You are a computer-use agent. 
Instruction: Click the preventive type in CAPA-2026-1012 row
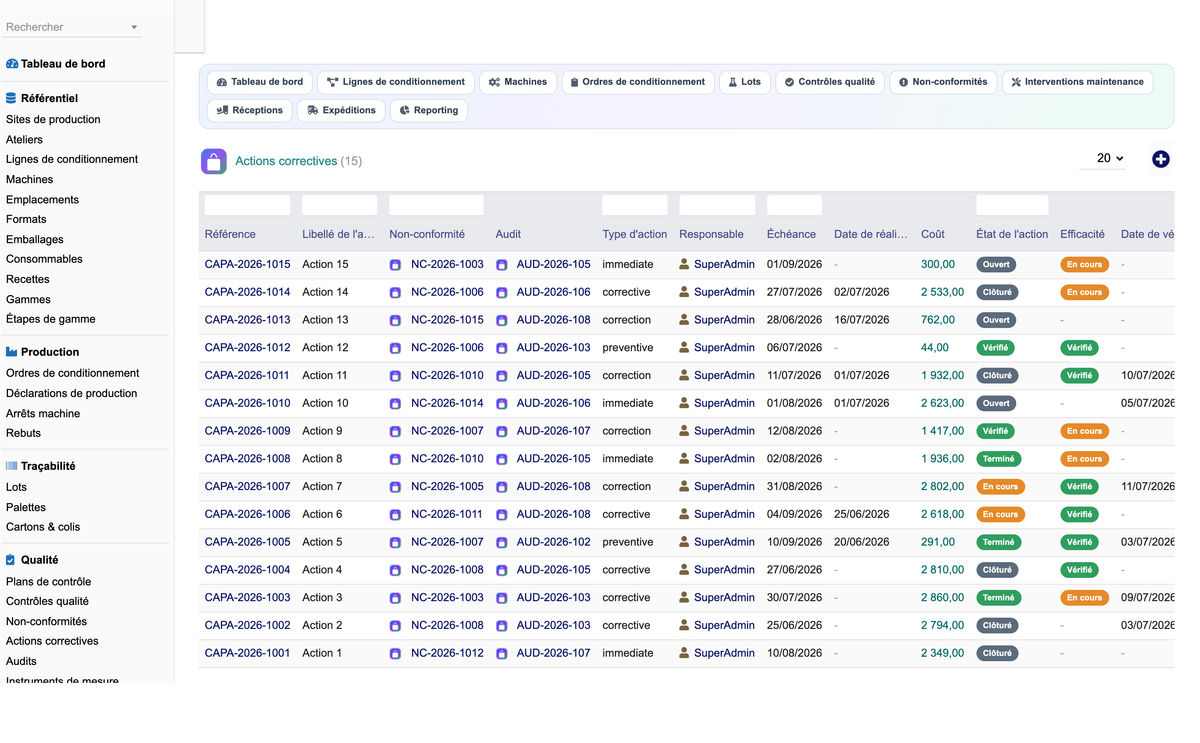pos(628,348)
